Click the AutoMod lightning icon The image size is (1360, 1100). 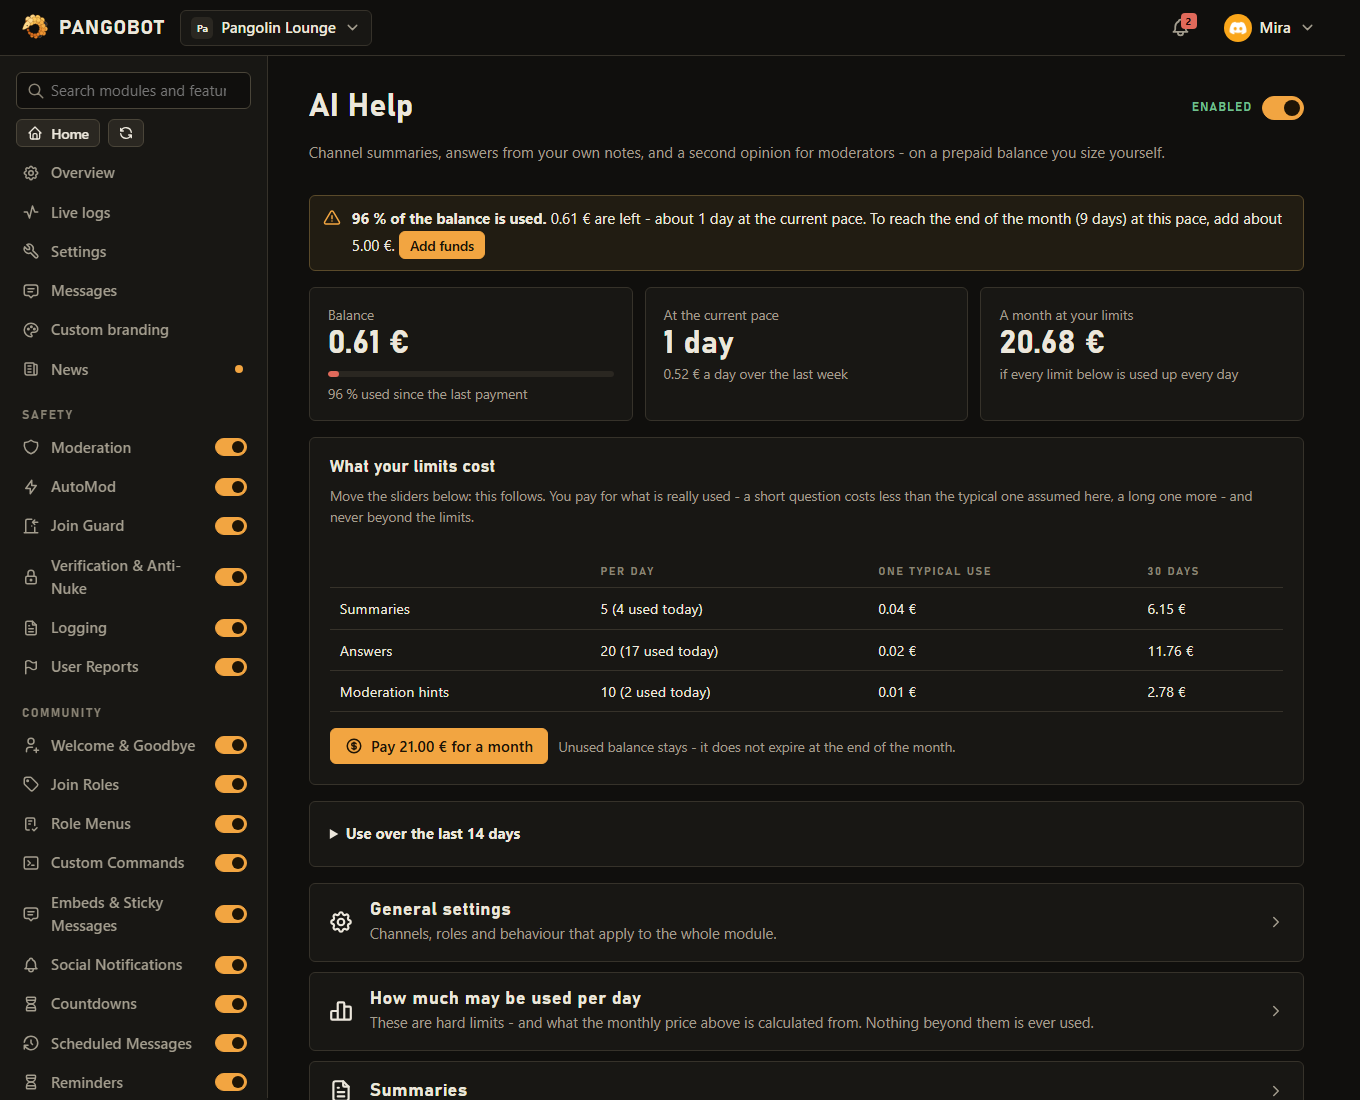[31, 487]
